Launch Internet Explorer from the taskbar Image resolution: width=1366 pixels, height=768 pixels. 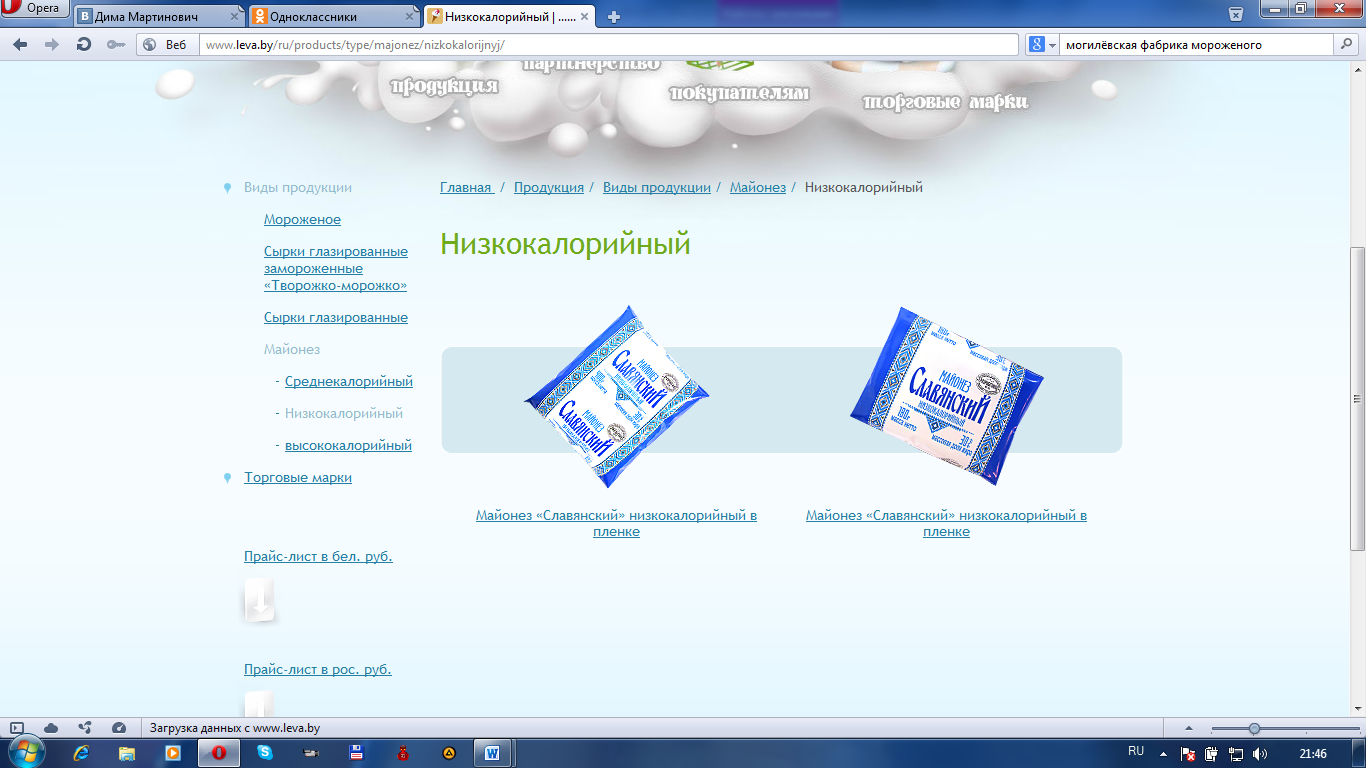(x=81, y=753)
